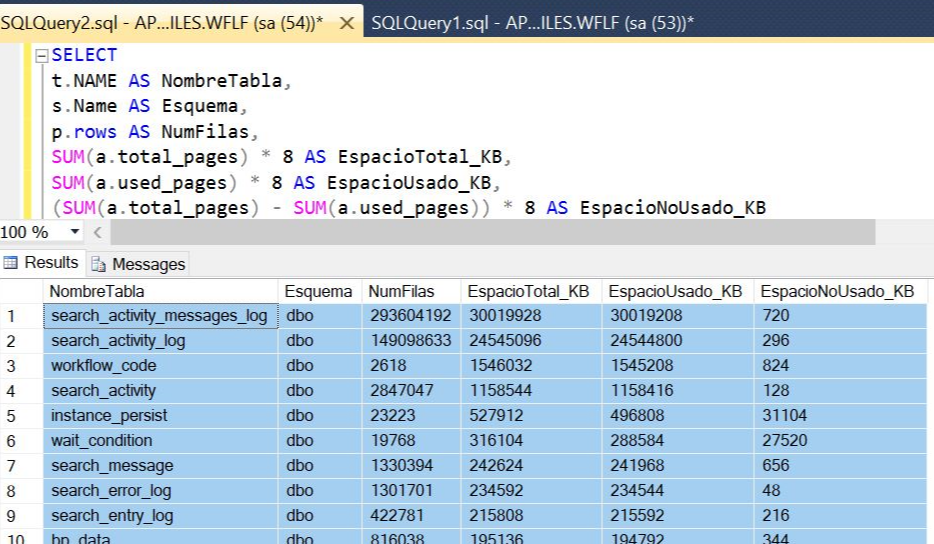Click EspacioTotal_KB value 1546032
Screen dimensions: 934x544
pos(531,366)
